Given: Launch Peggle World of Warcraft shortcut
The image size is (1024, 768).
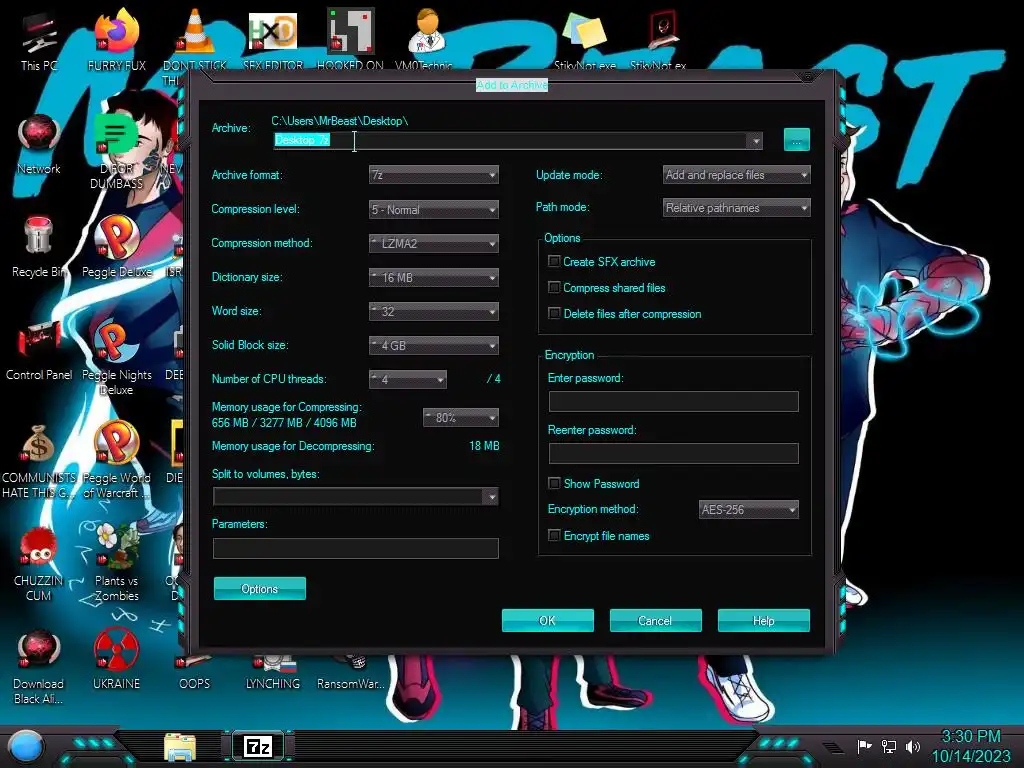Looking at the screenshot, I should point(116,461).
